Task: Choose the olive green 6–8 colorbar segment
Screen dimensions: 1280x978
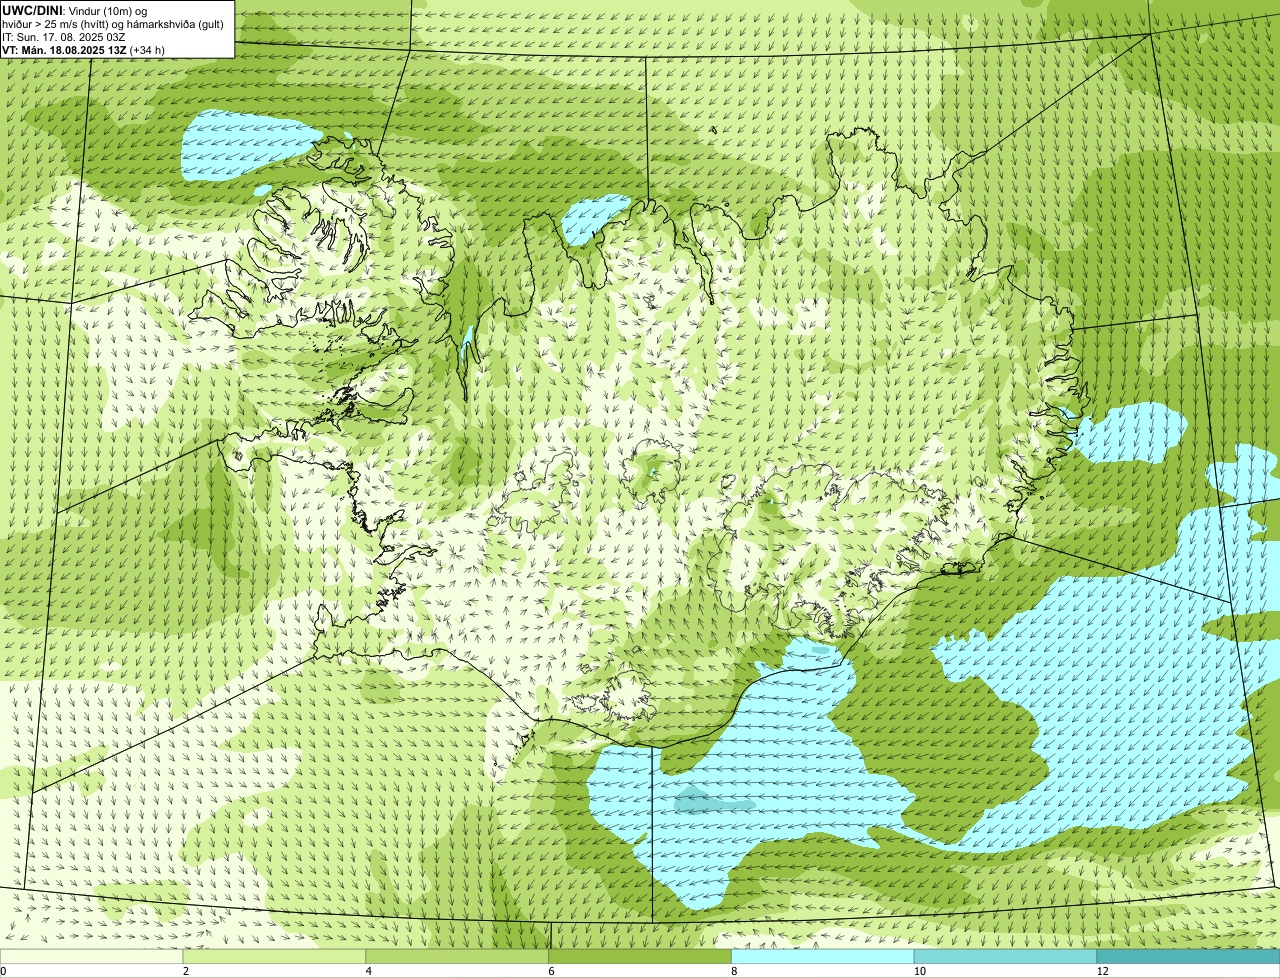Action: pos(640,957)
